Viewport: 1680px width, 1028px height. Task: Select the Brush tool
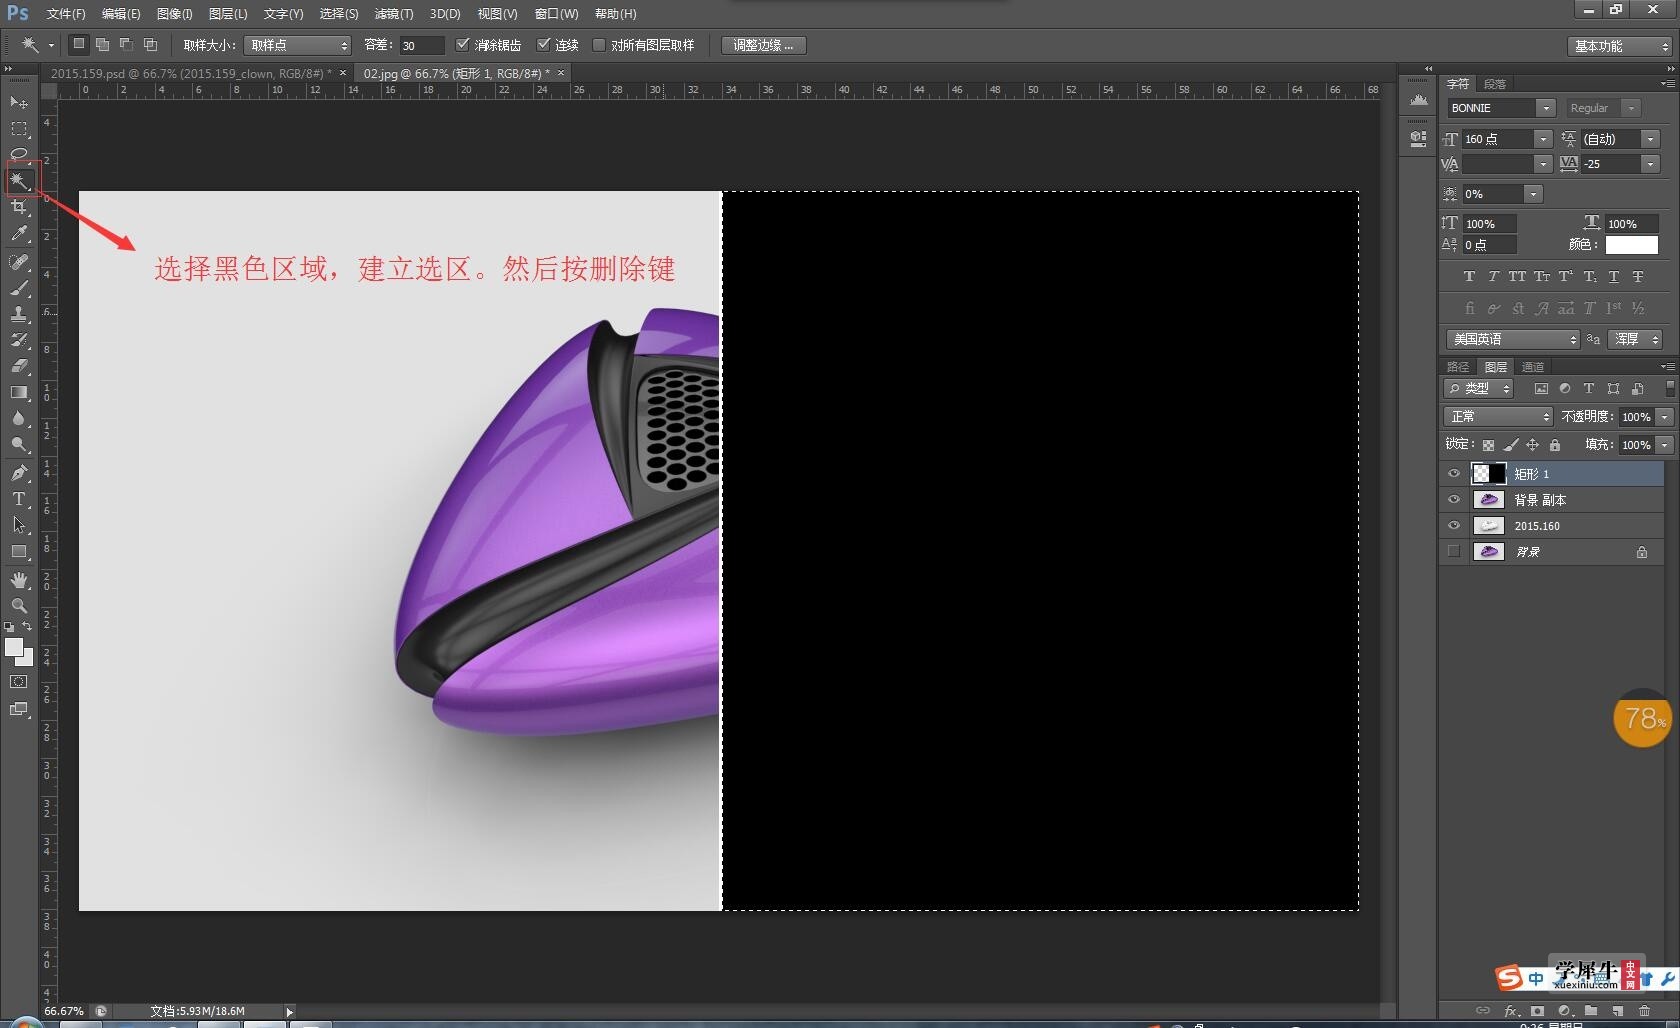tap(19, 288)
